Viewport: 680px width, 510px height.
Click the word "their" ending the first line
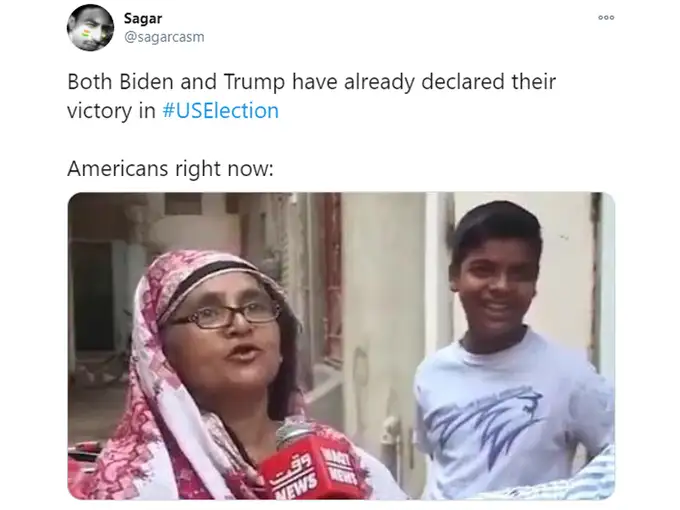(533, 82)
